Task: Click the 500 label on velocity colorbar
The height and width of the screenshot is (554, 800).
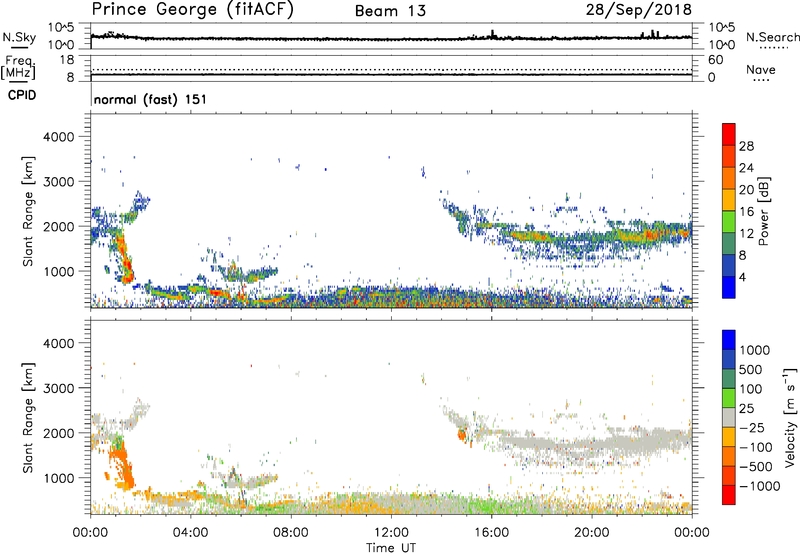Action: point(750,369)
